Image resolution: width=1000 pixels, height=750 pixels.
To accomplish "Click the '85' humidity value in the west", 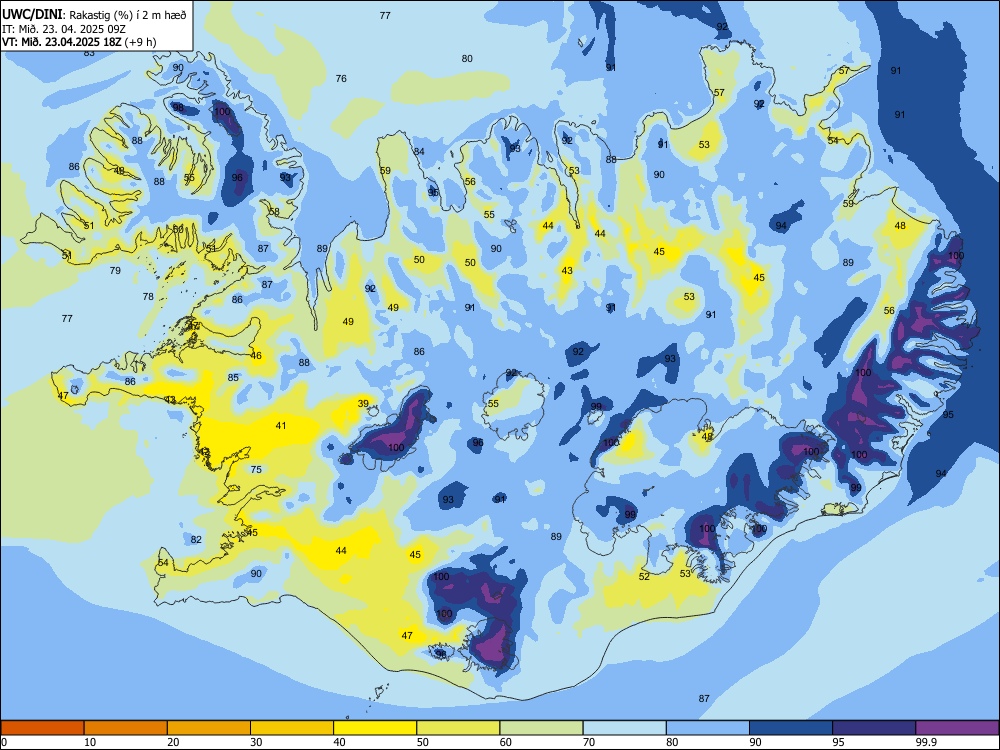I will (233, 378).
